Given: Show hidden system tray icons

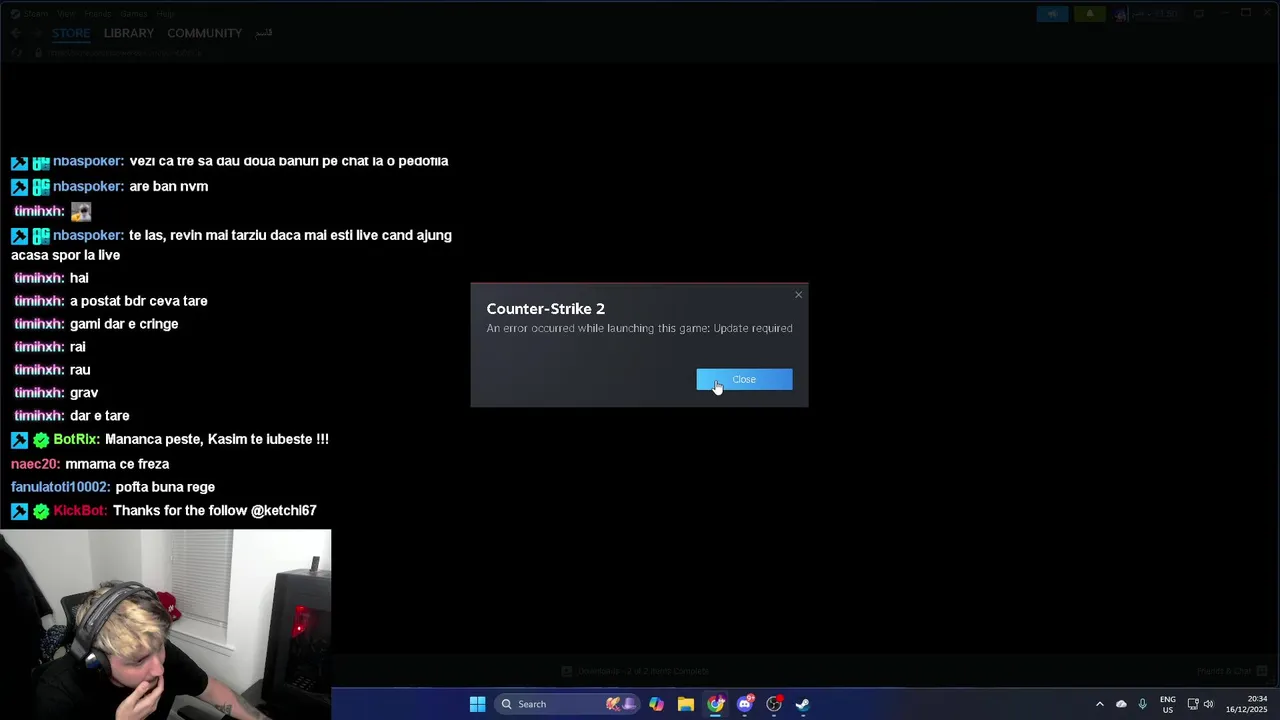Looking at the screenshot, I should [x=1099, y=704].
